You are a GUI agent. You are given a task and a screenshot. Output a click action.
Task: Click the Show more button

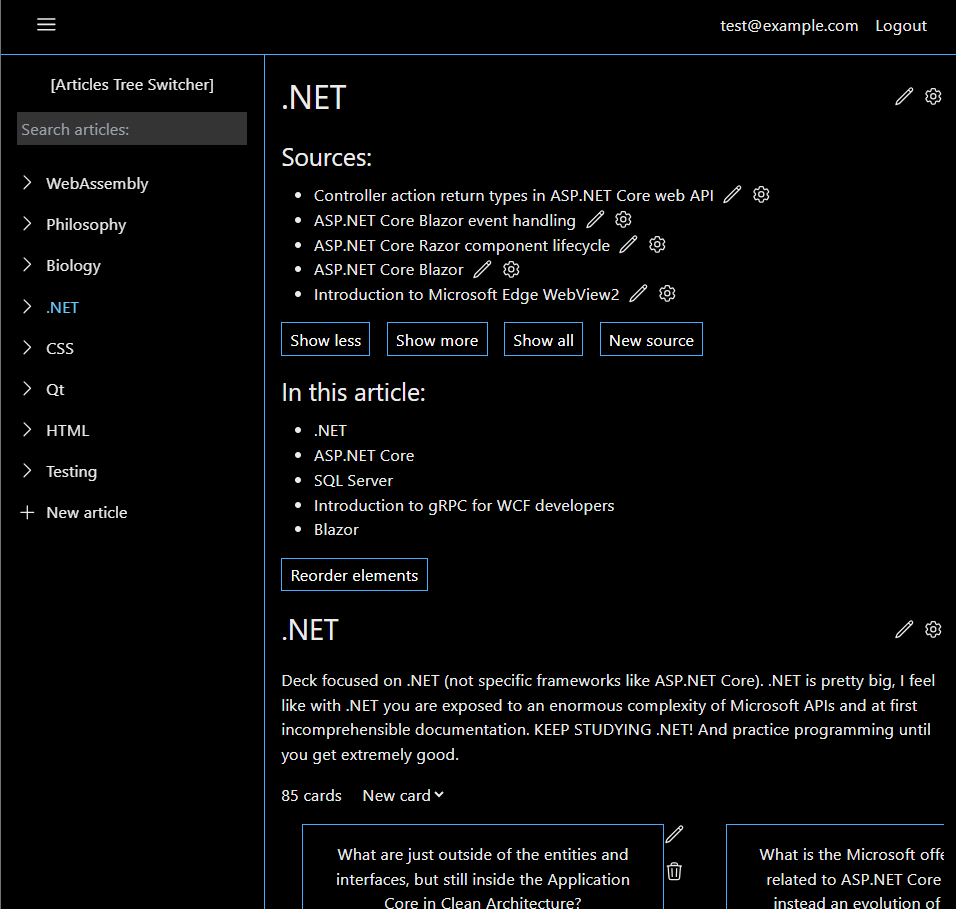tap(437, 340)
